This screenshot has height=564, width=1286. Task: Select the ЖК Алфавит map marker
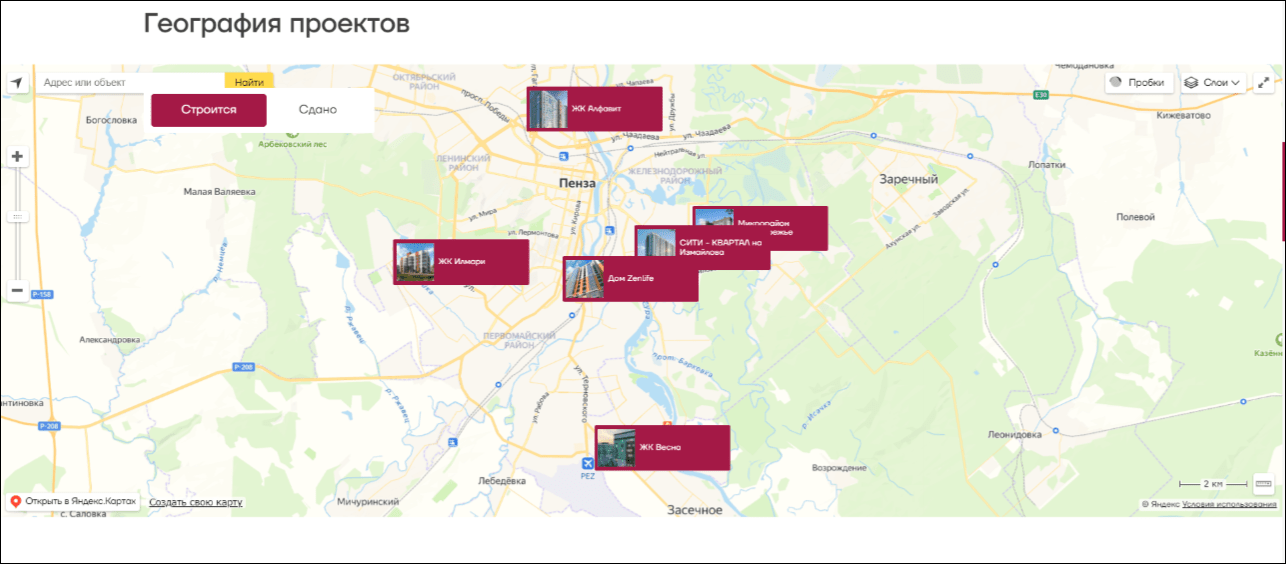point(594,109)
